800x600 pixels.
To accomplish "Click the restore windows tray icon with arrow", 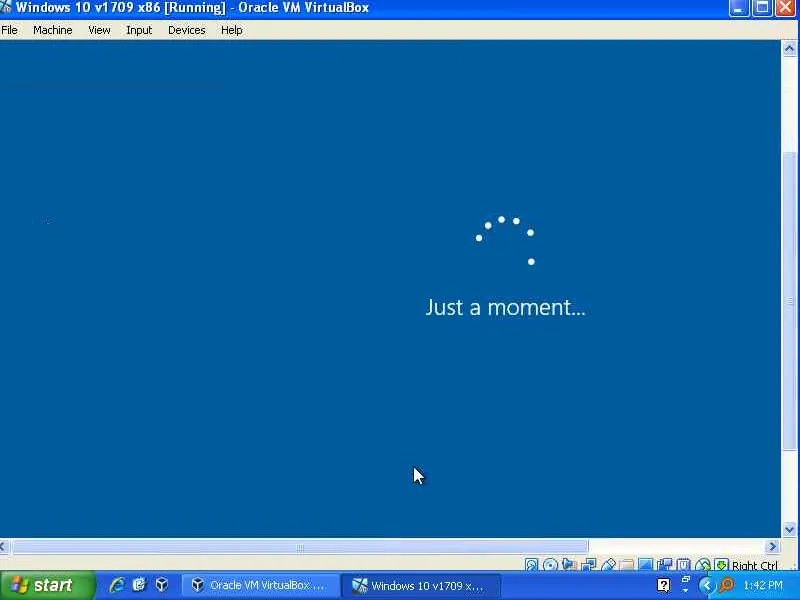I will pos(685,584).
